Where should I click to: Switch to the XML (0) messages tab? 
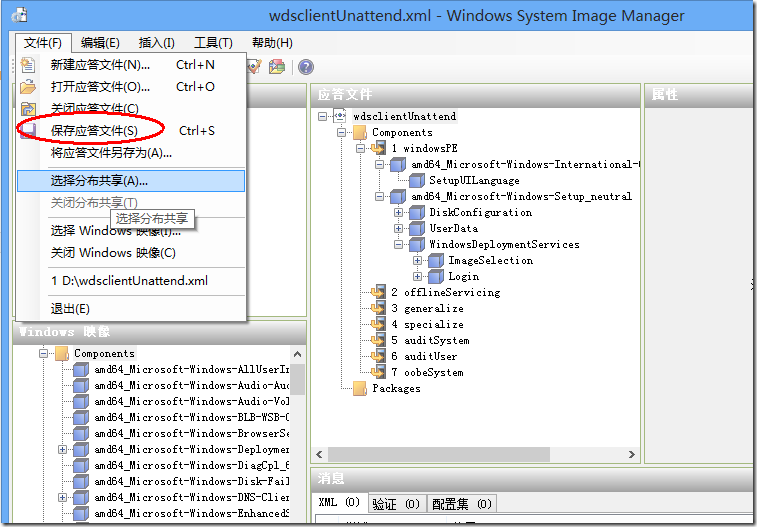click(339, 503)
